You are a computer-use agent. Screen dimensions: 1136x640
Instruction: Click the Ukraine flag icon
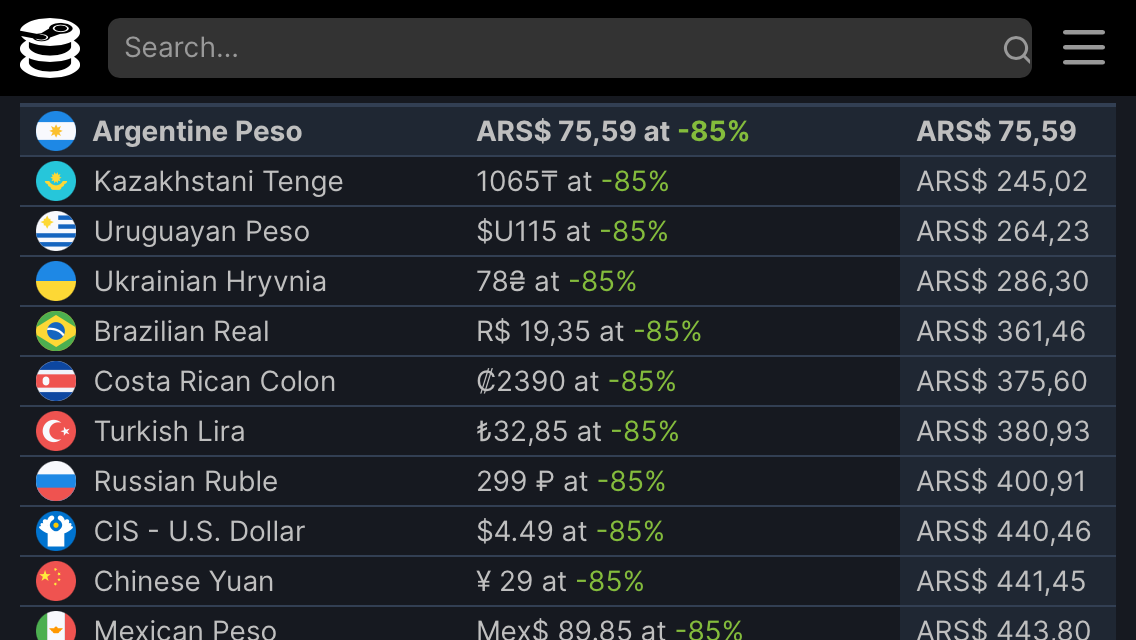pyautogui.click(x=56, y=281)
